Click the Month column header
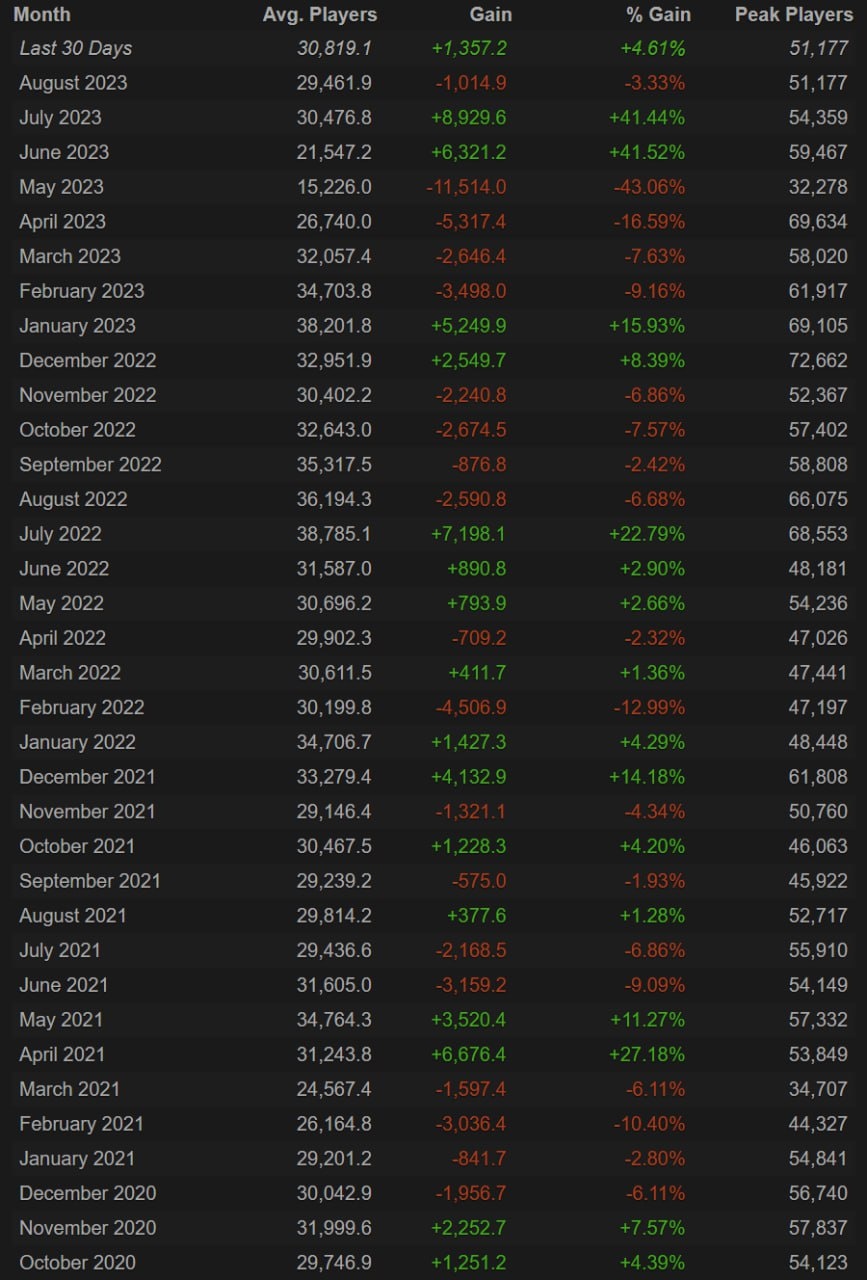Viewport: 867px width, 1280px height. click(42, 14)
